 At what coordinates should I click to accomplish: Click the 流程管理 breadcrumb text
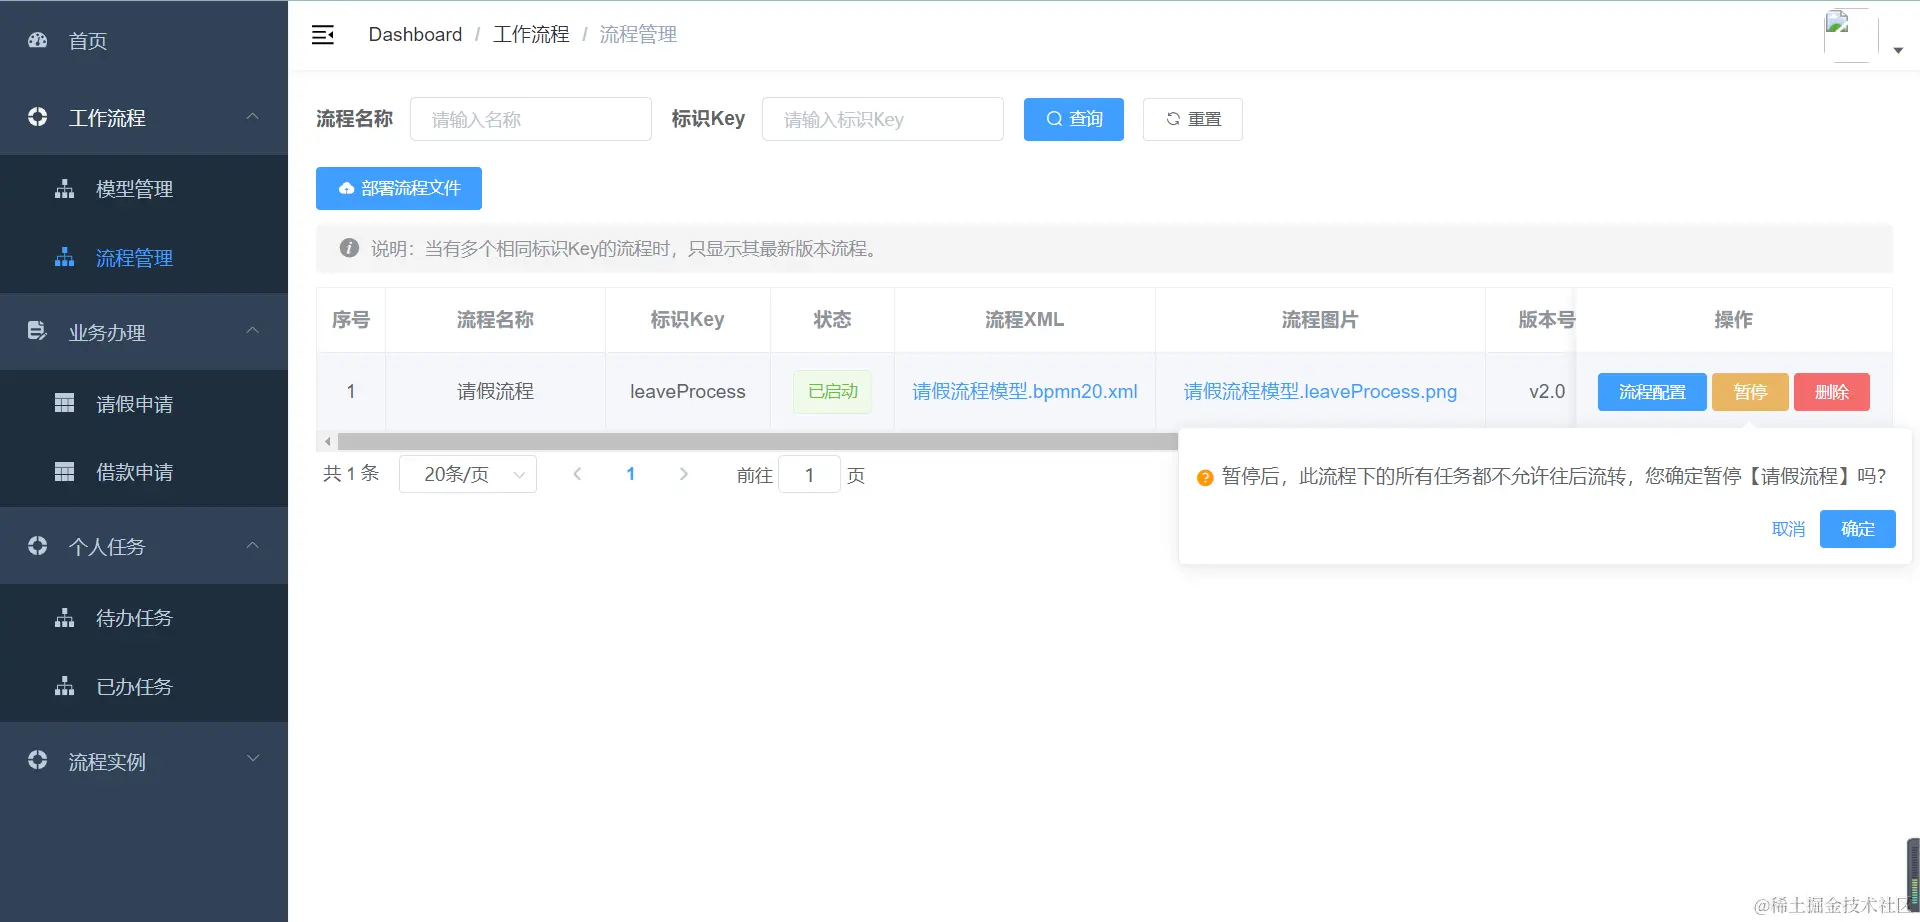[638, 35]
